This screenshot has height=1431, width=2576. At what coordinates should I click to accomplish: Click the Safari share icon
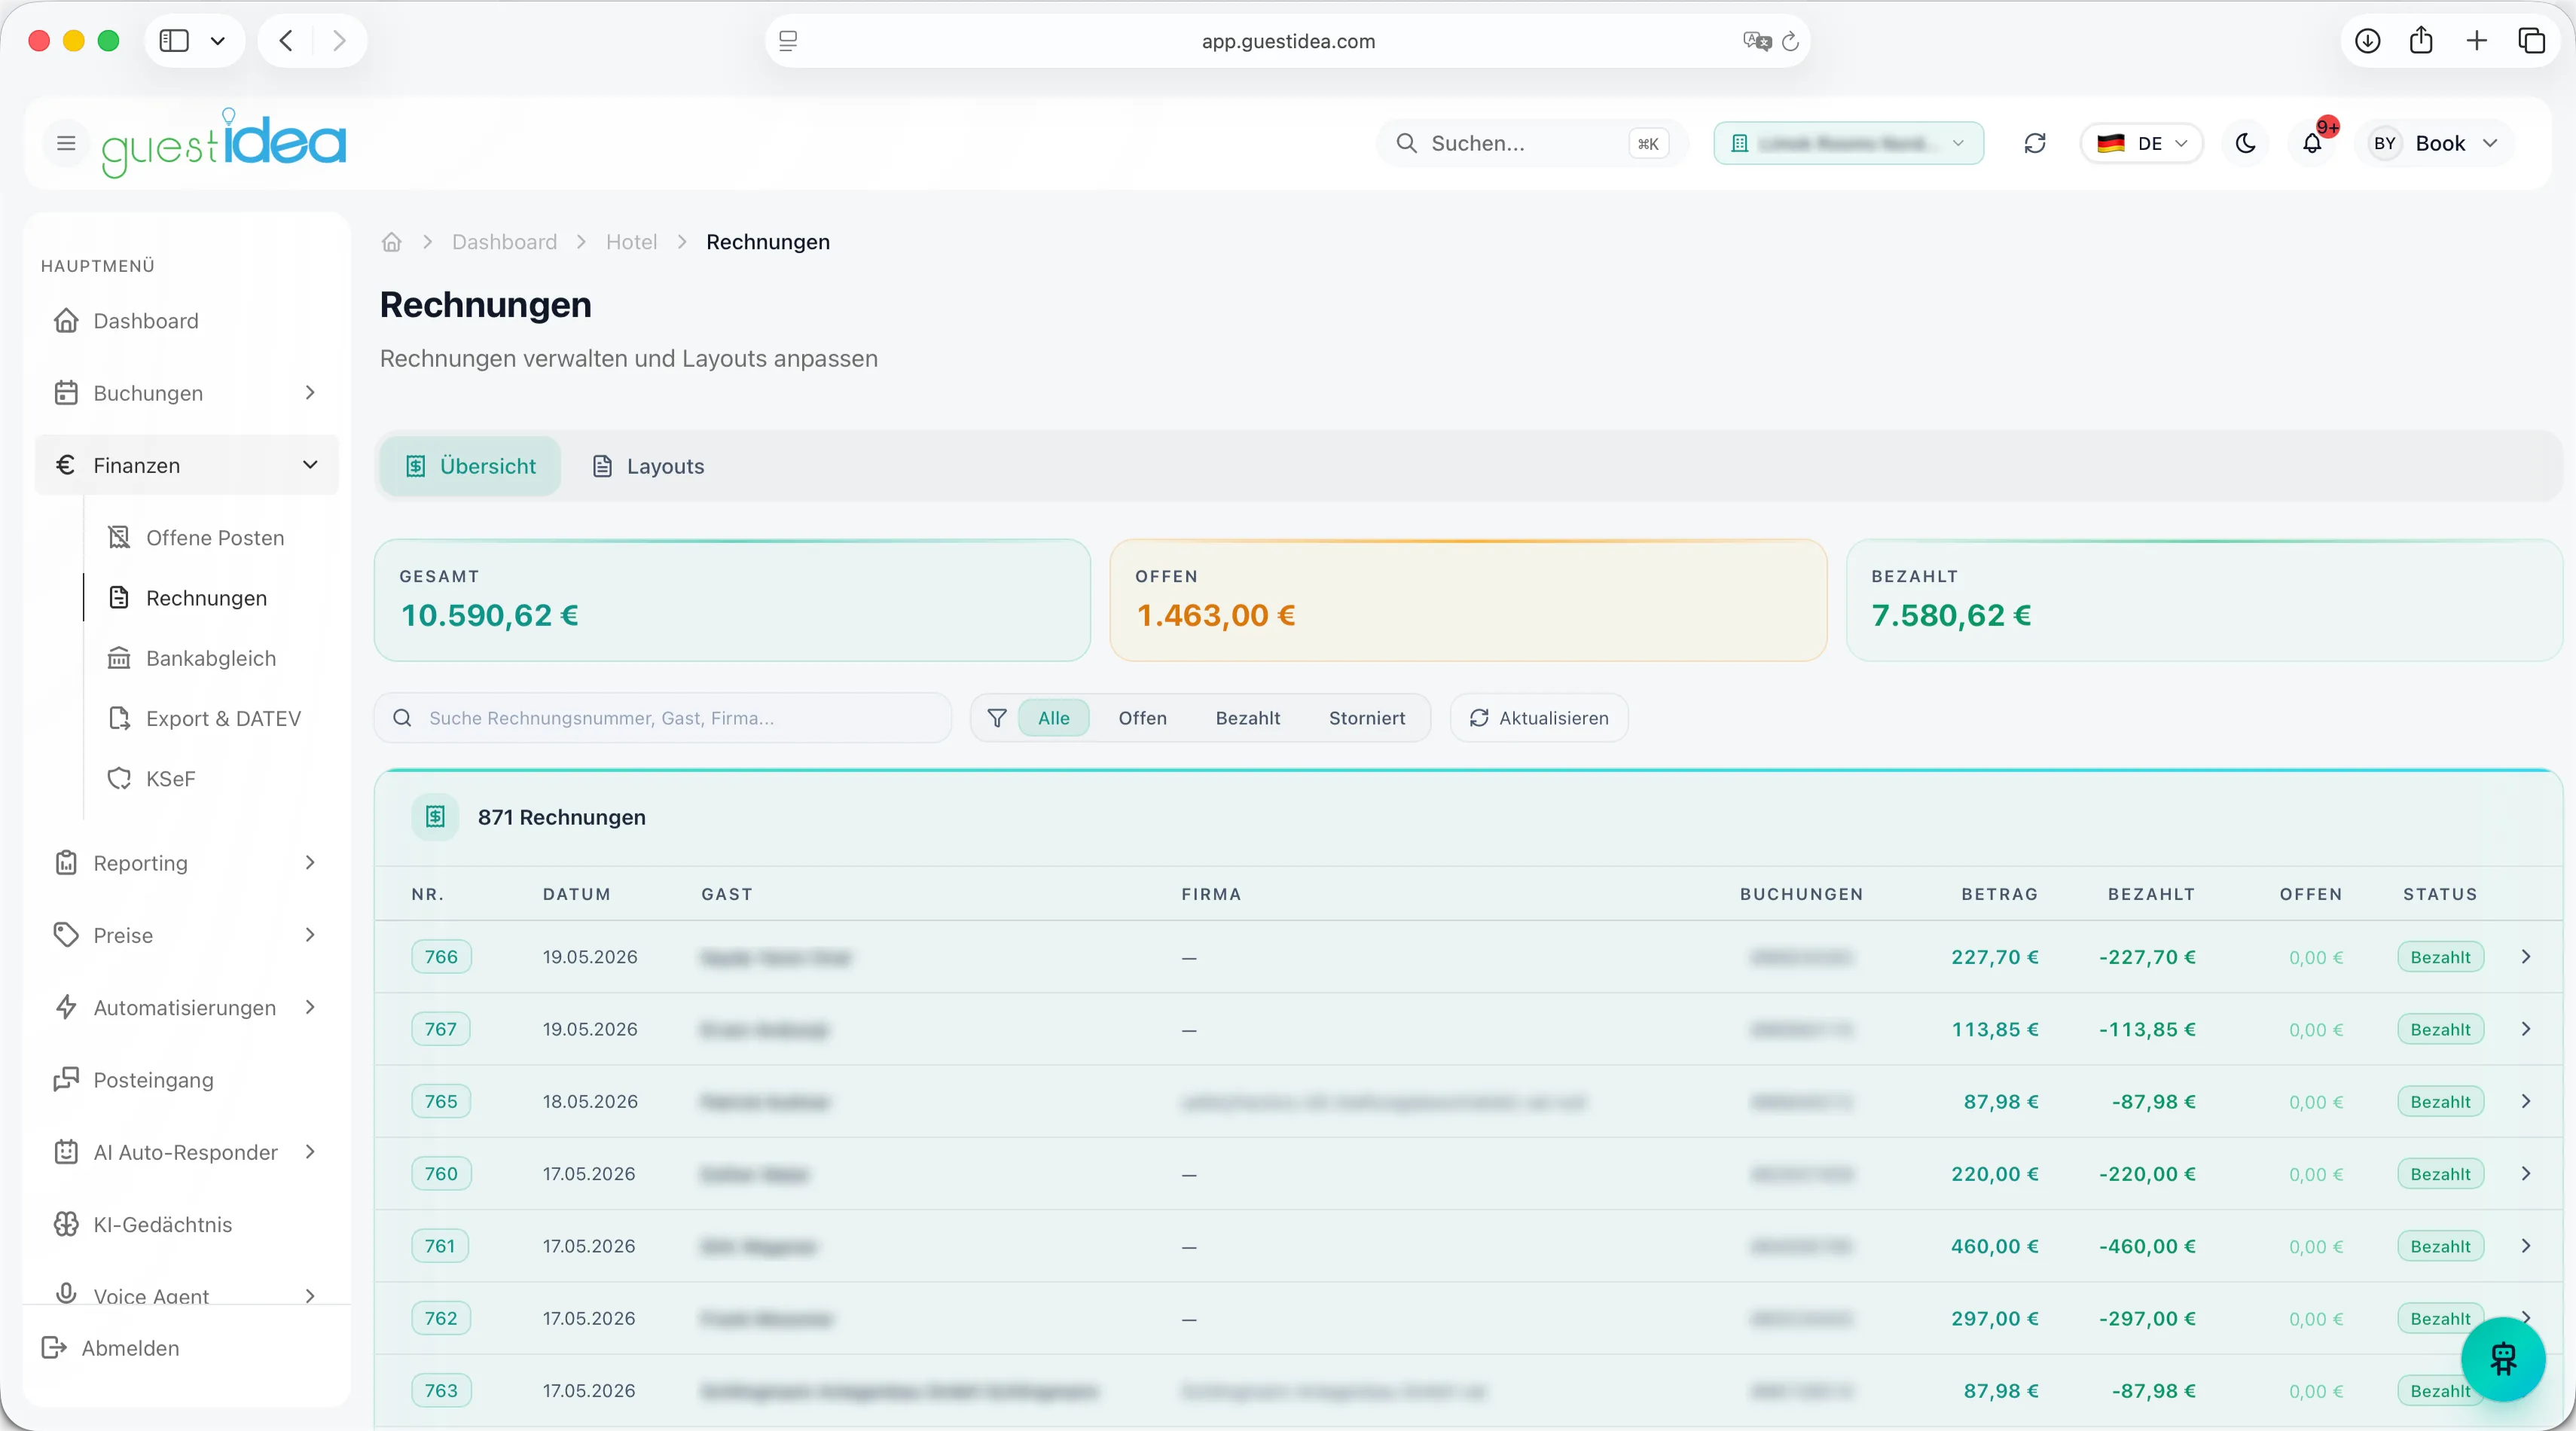[x=2421, y=41]
